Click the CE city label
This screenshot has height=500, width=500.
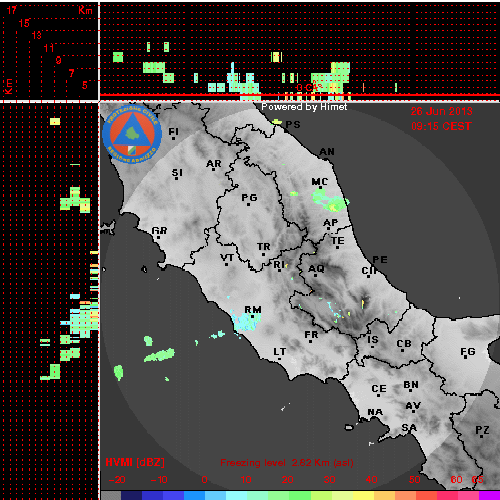(379, 389)
